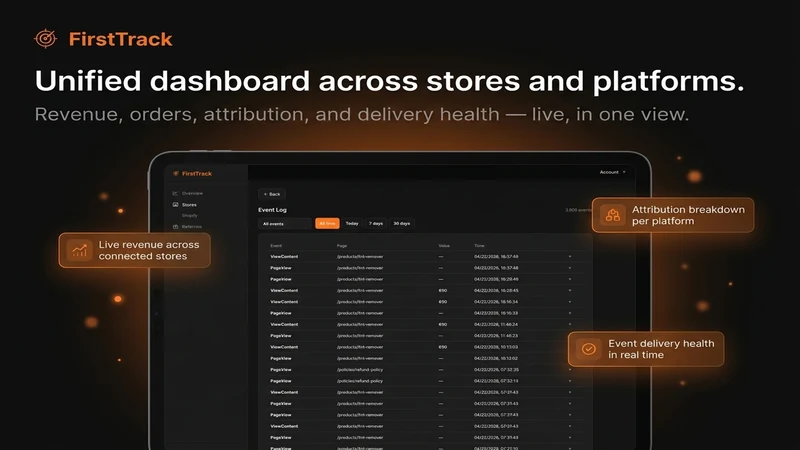Click the timestamp ending 16:16:33
The height and width of the screenshot is (450, 800).
point(496,313)
